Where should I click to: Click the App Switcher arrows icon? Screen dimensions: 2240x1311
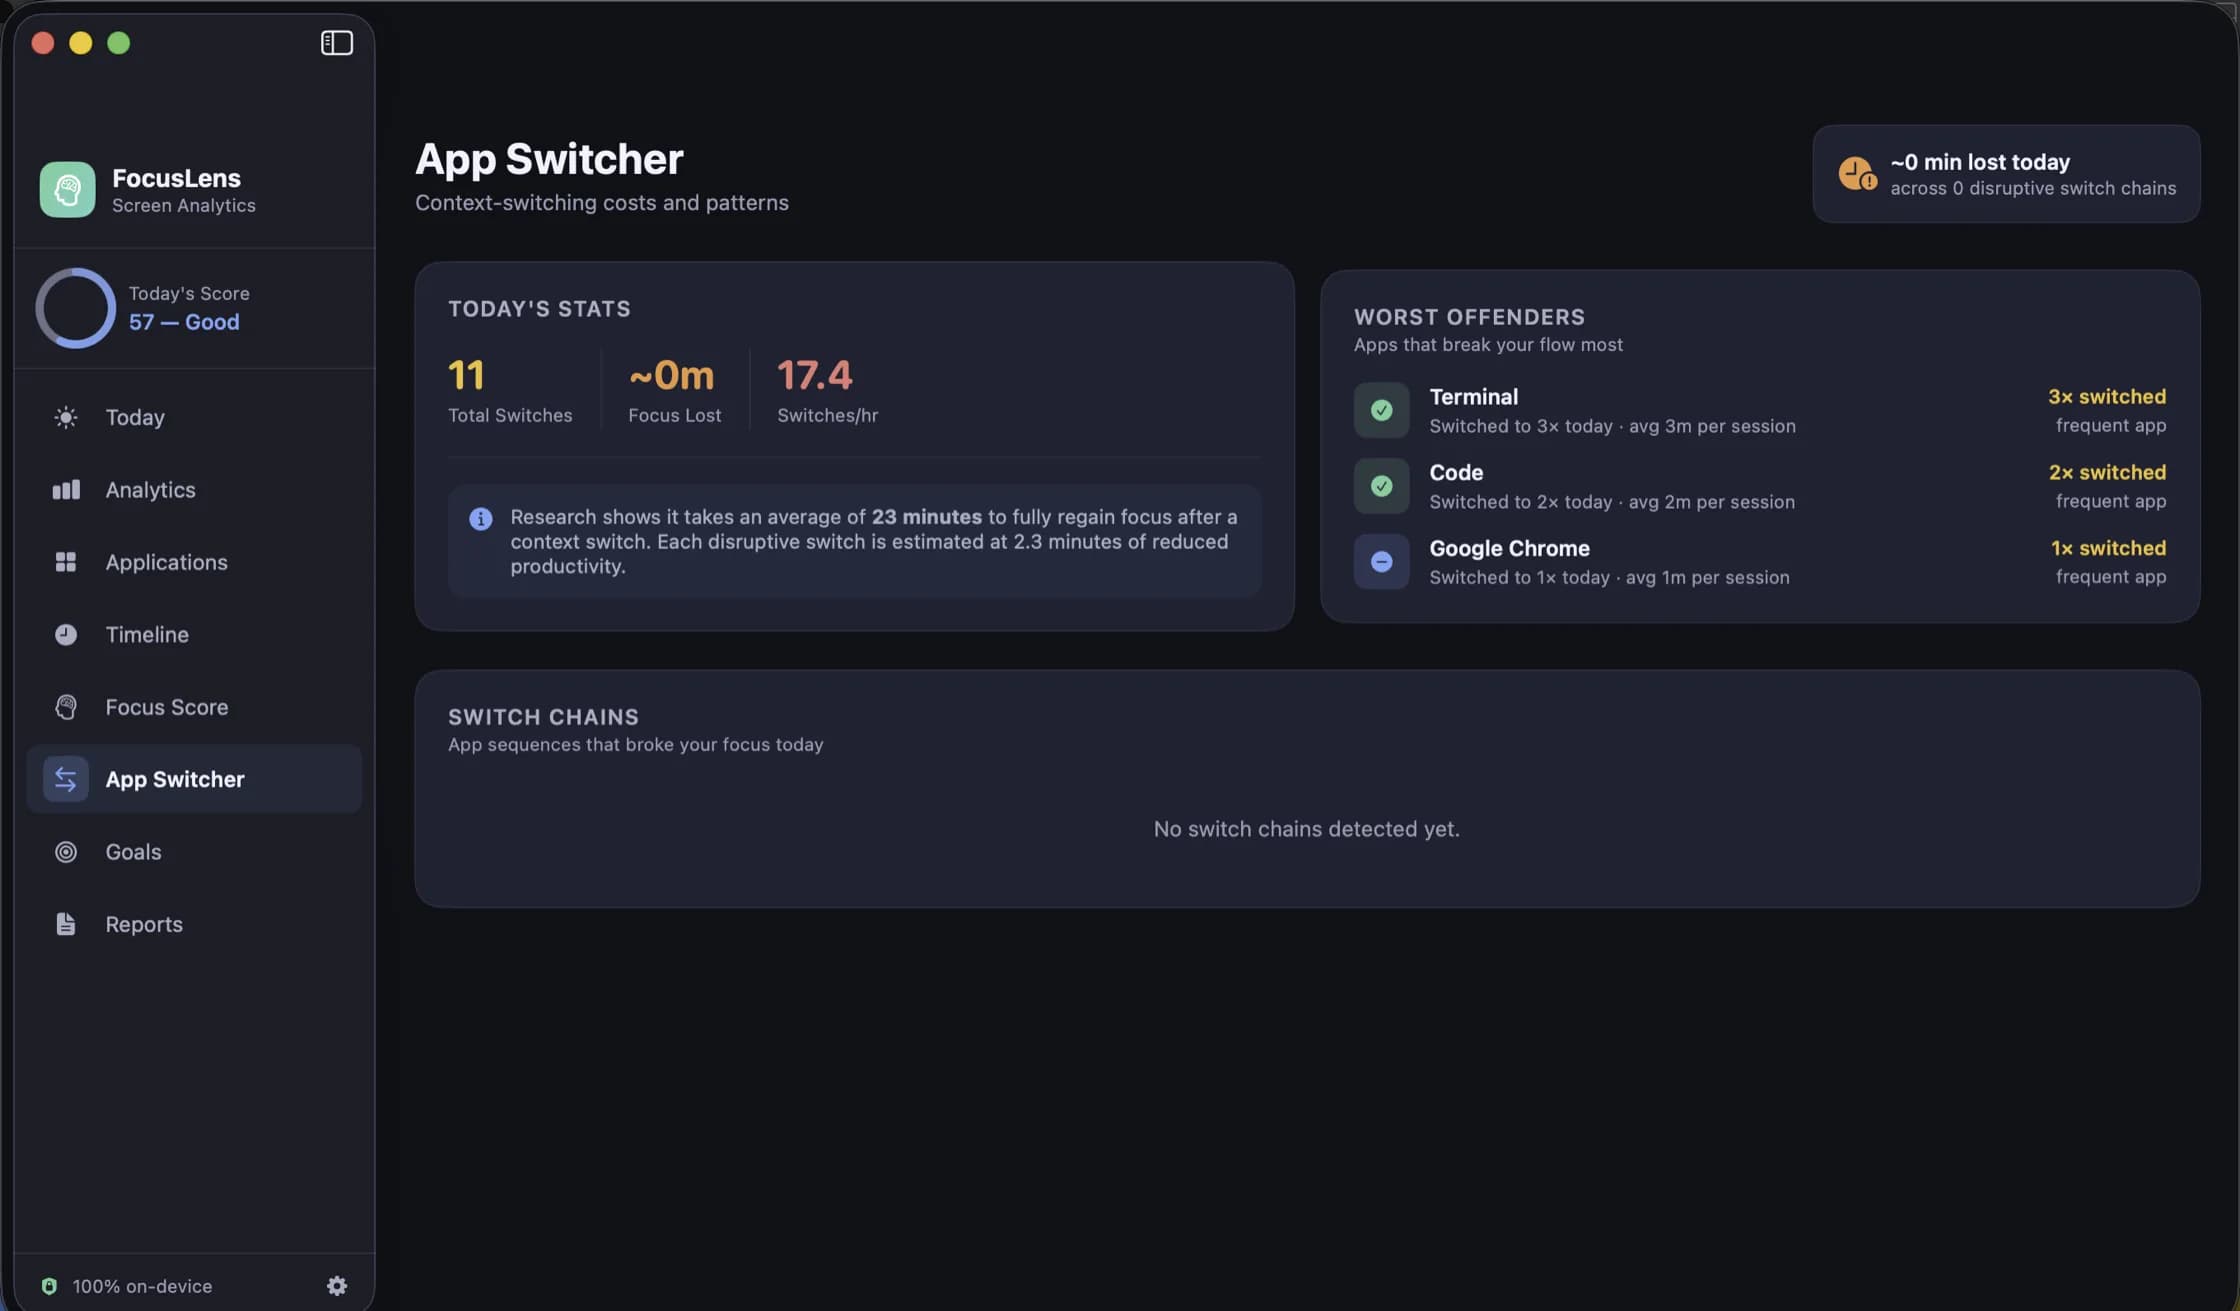(x=66, y=779)
